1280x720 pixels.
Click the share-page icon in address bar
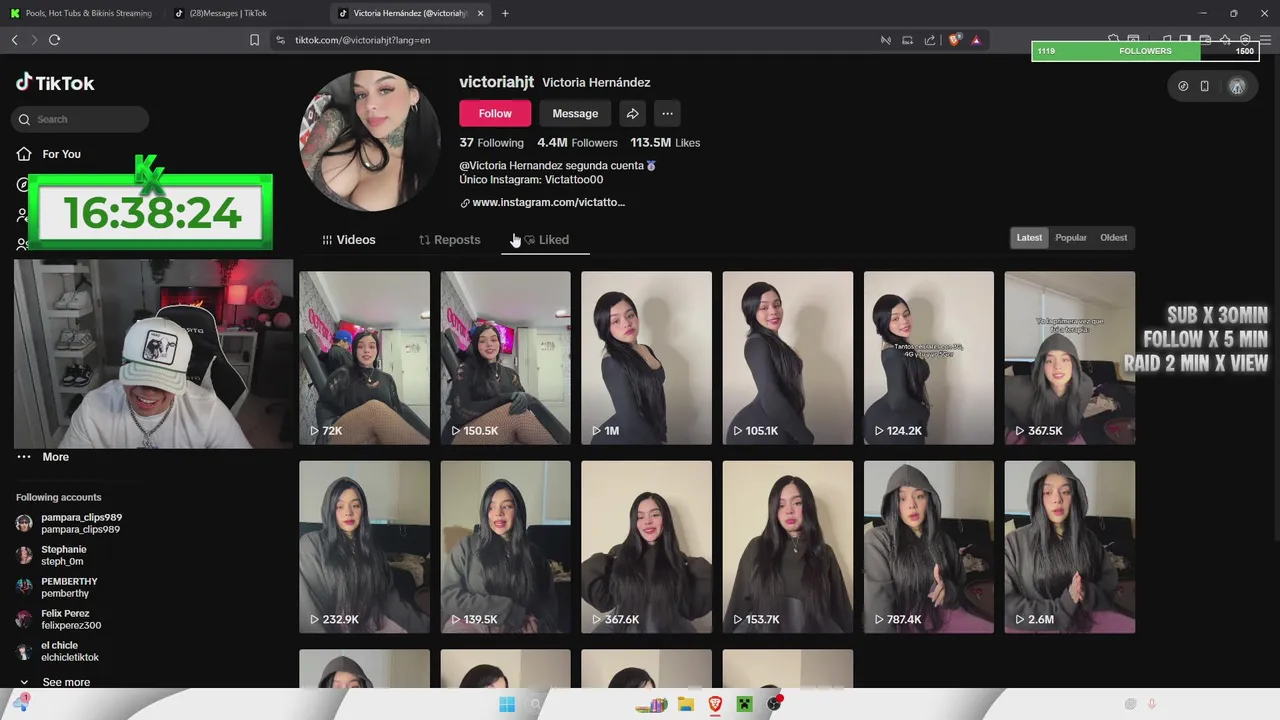point(930,40)
